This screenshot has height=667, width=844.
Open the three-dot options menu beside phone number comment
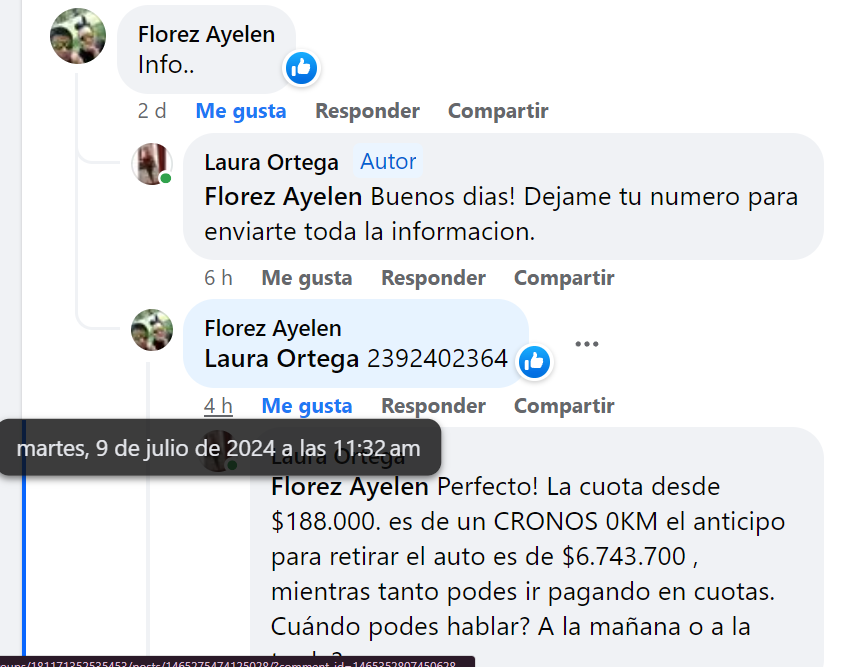click(587, 344)
